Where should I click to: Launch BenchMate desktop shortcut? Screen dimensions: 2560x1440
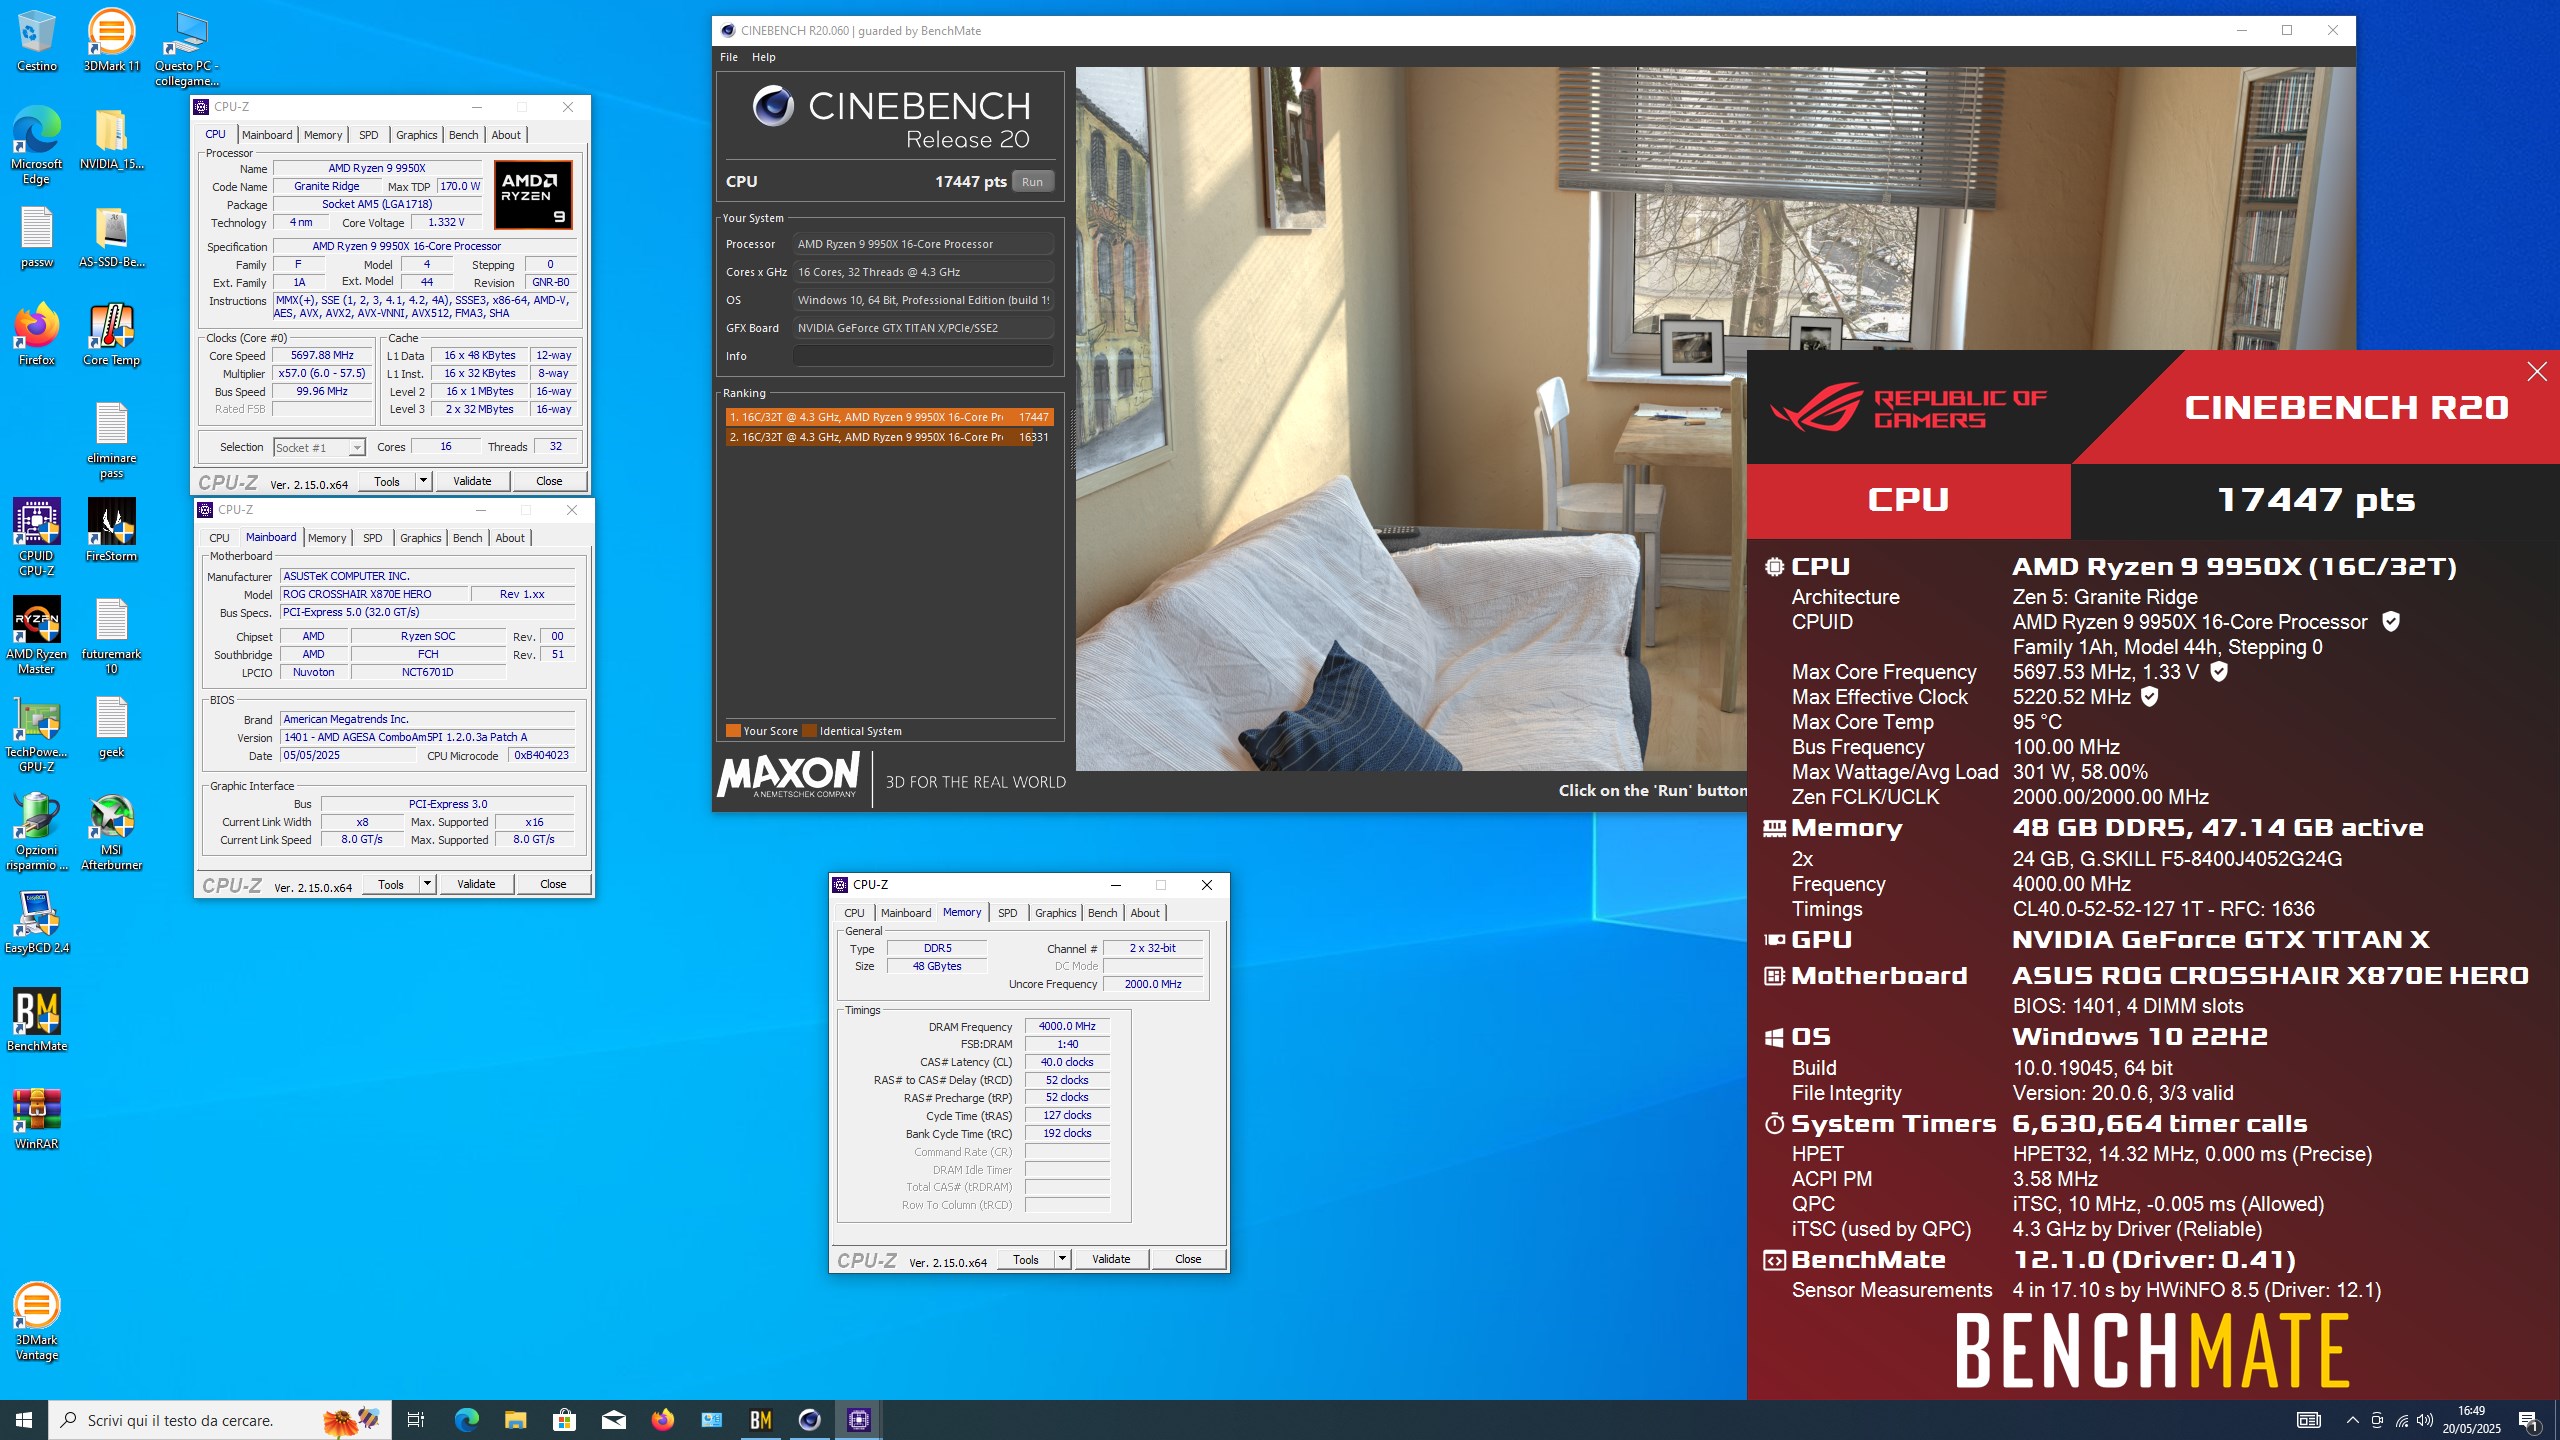coord(36,1020)
